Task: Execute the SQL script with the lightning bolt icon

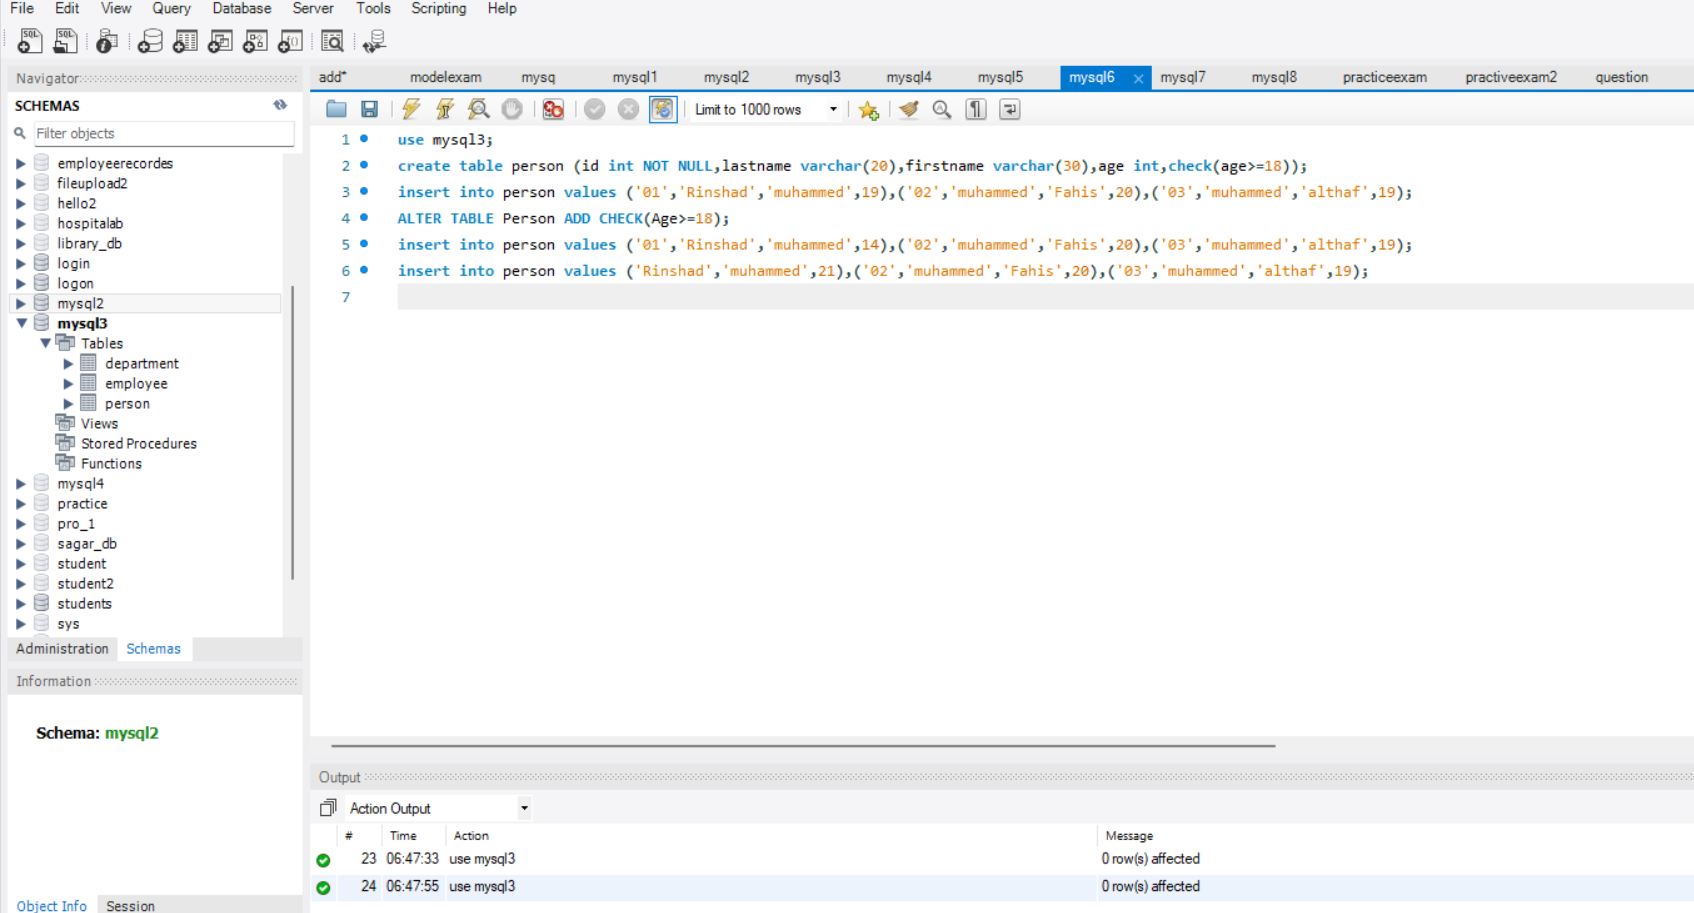Action: click(410, 109)
